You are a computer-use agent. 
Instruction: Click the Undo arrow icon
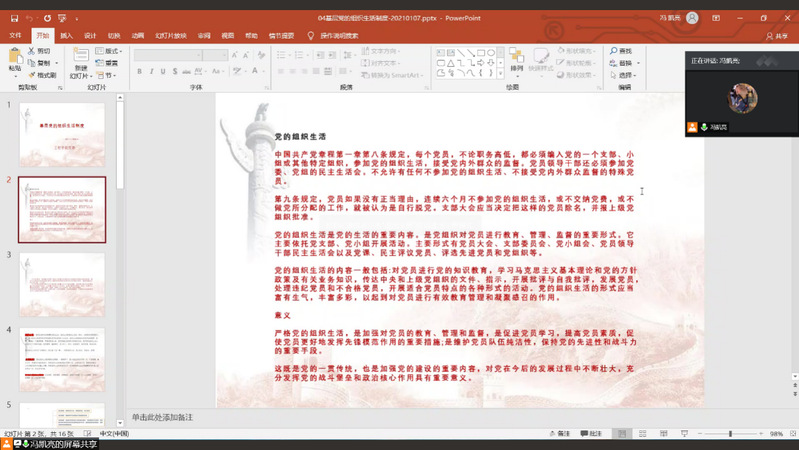(x=31, y=18)
